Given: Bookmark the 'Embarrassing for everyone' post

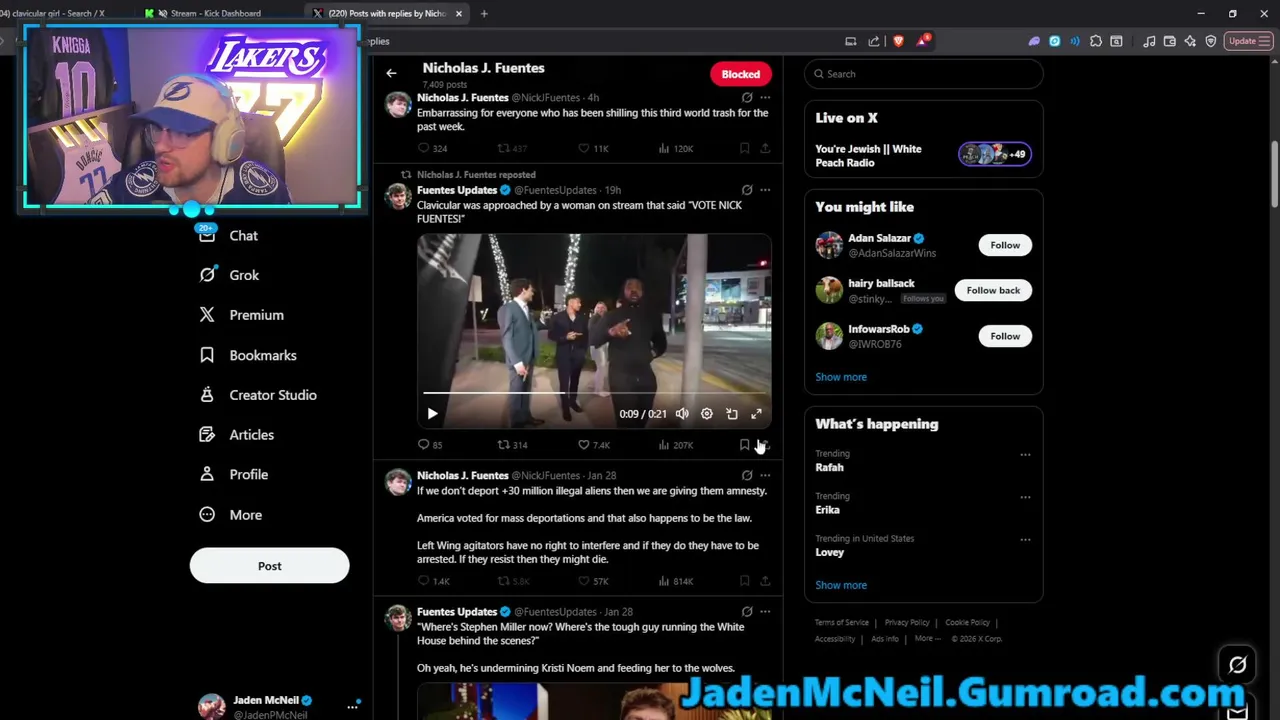Looking at the screenshot, I should pyautogui.click(x=744, y=149).
